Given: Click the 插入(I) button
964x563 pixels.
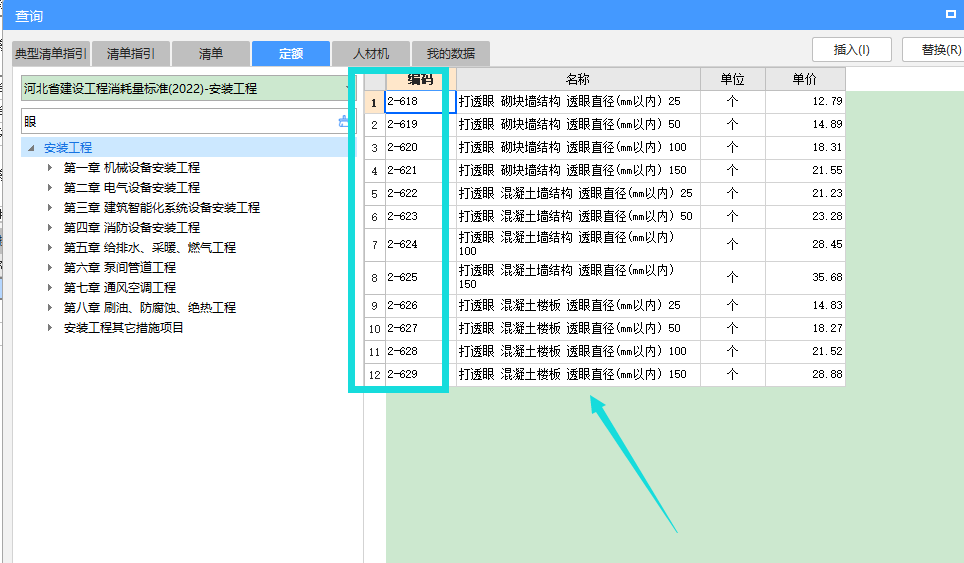Looking at the screenshot, I should coord(851,50).
